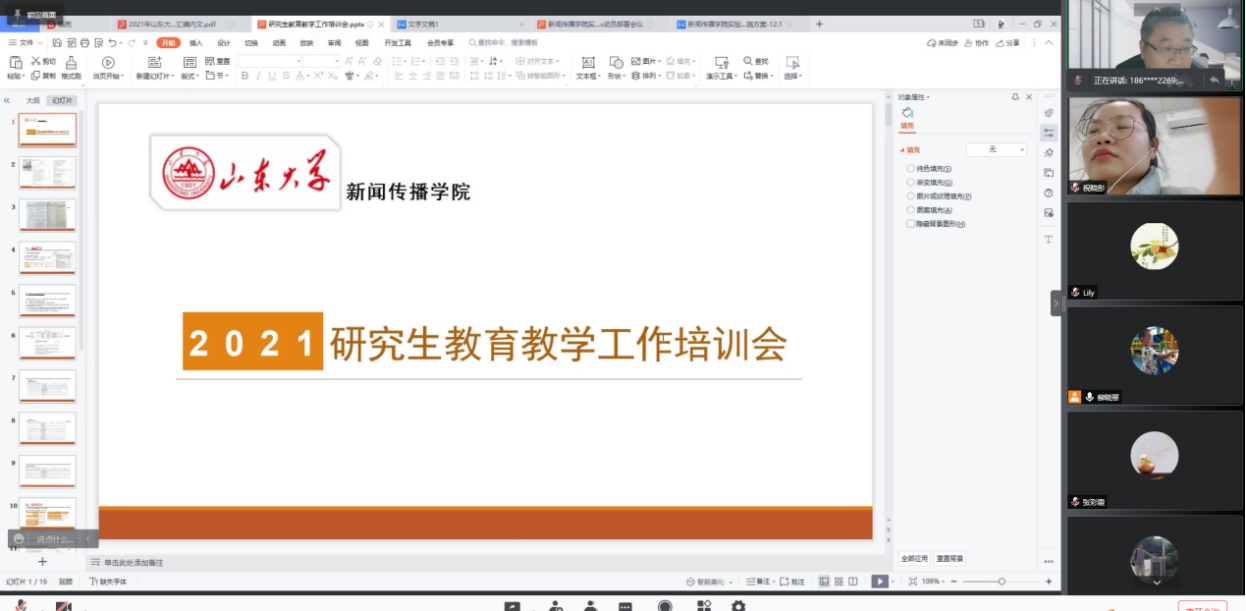Click the settings gear in the meeting toolbar
This screenshot has width=1246, height=611.
pos(738,606)
